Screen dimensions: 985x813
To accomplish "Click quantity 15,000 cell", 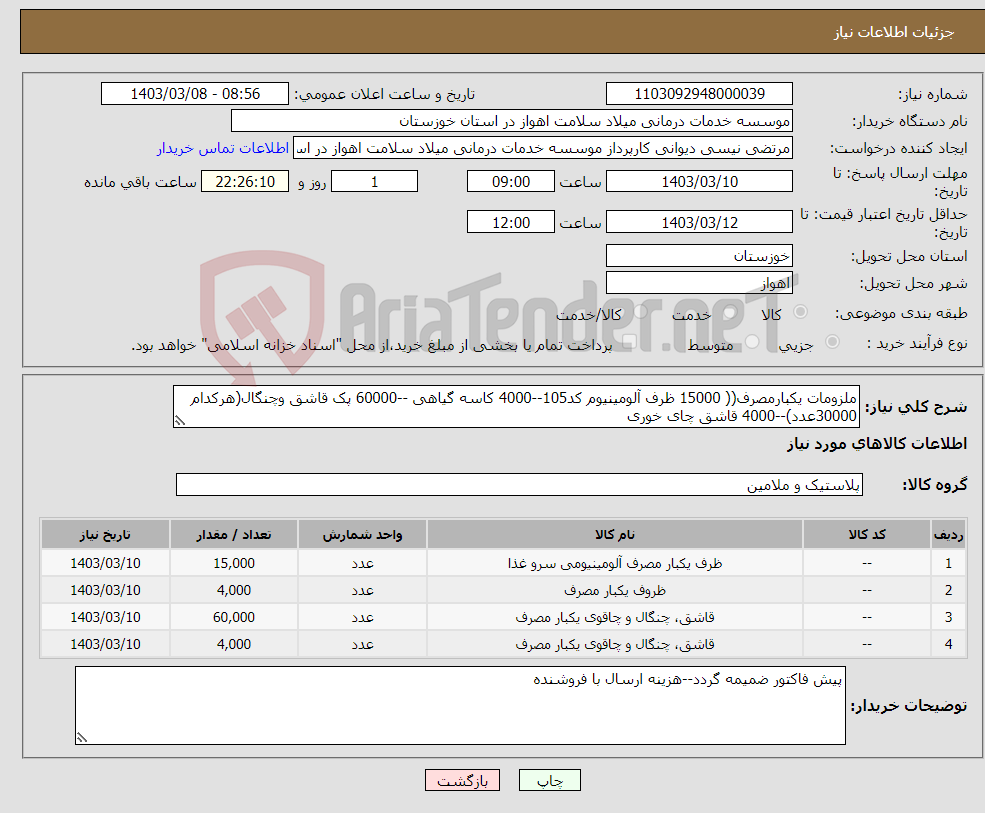I will click(234, 564).
